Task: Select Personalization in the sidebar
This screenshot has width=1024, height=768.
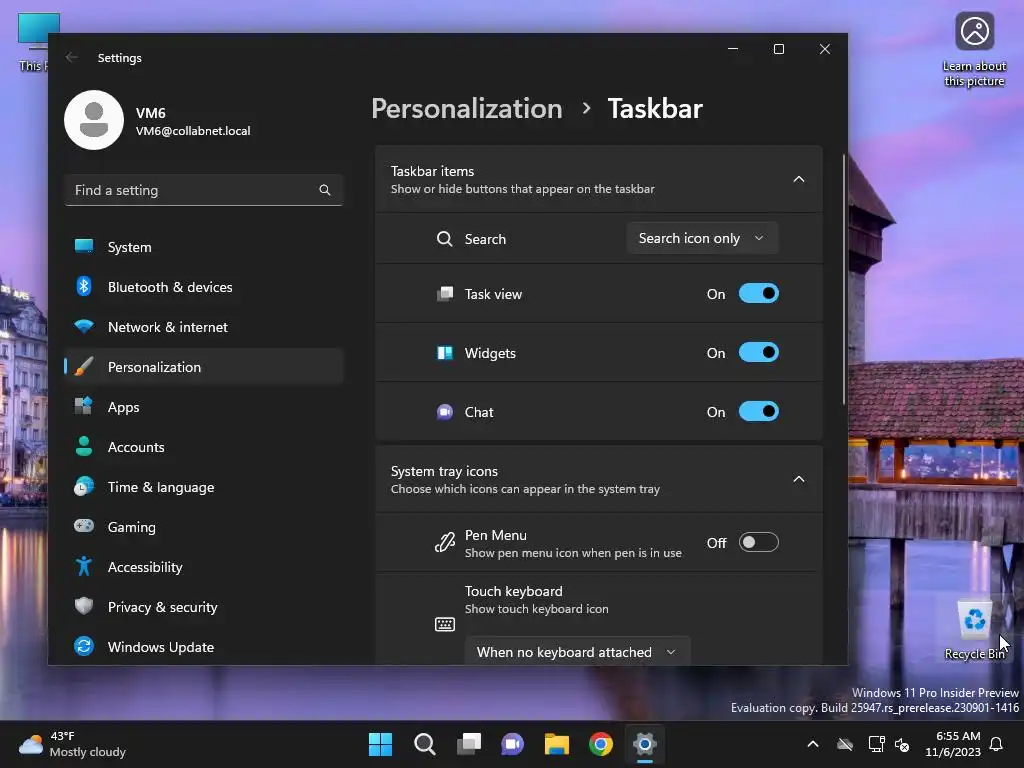Action: (204, 366)
